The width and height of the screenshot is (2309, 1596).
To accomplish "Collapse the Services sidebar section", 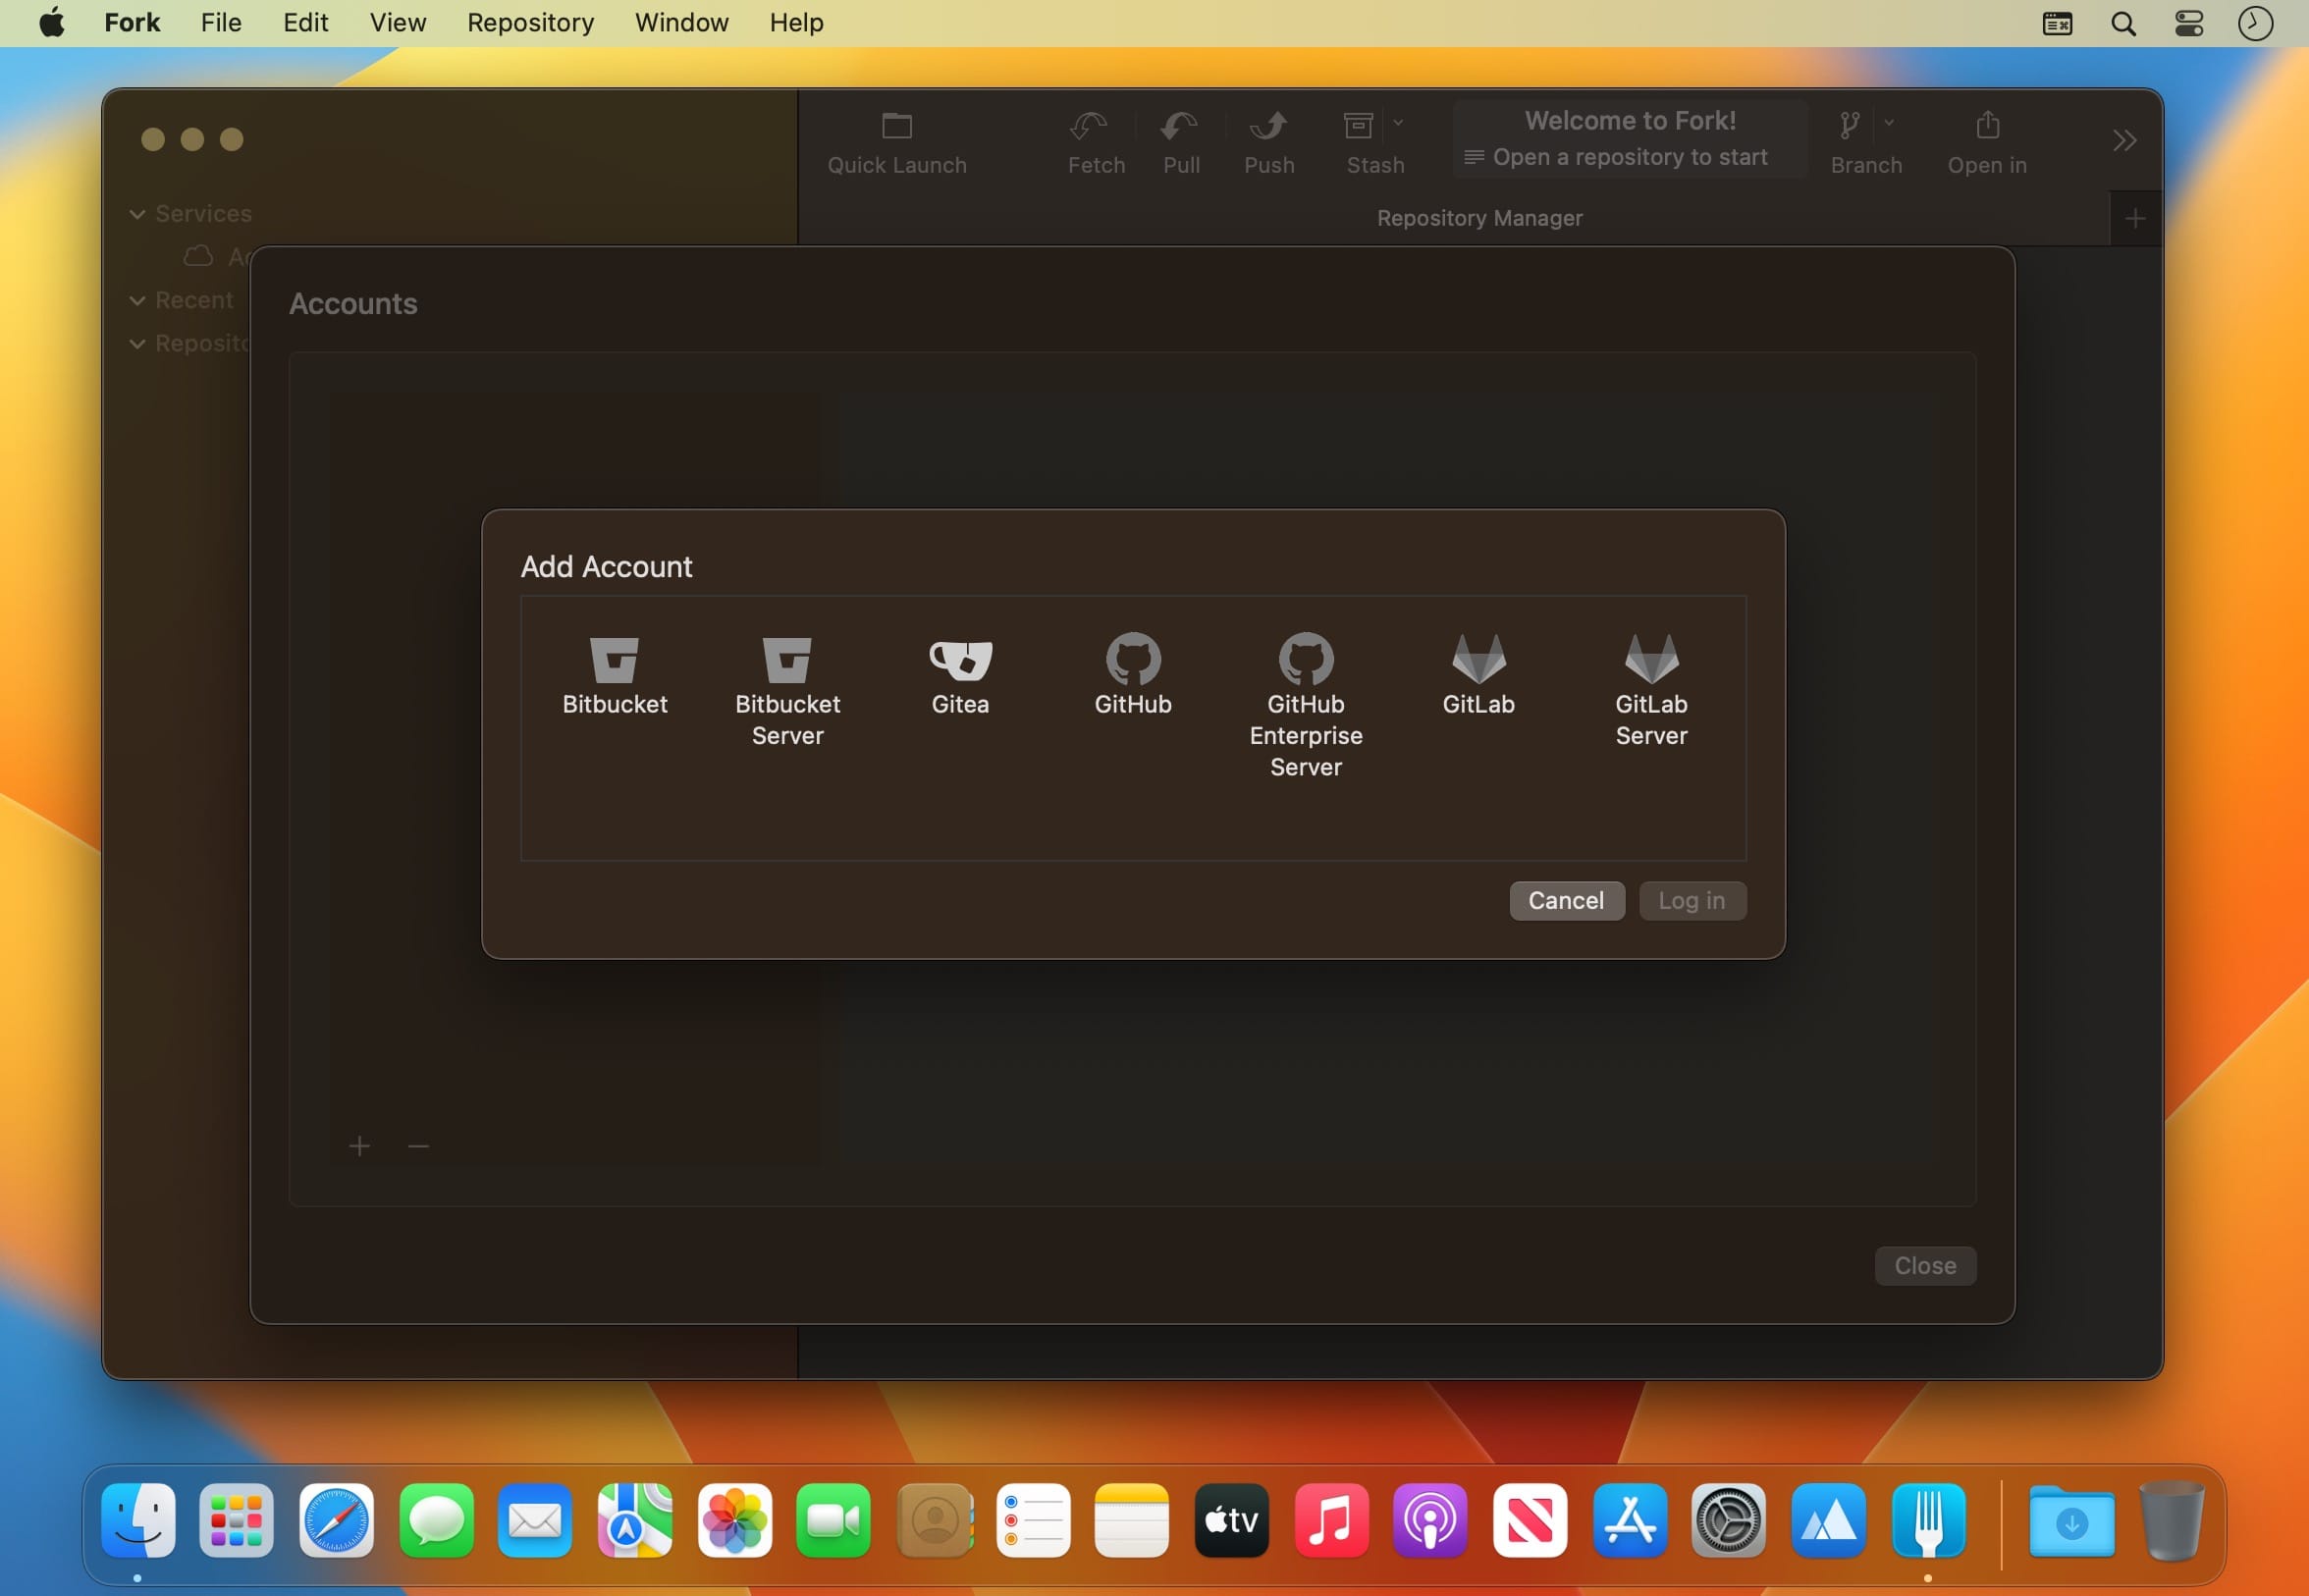I will (x=138, y=214).
